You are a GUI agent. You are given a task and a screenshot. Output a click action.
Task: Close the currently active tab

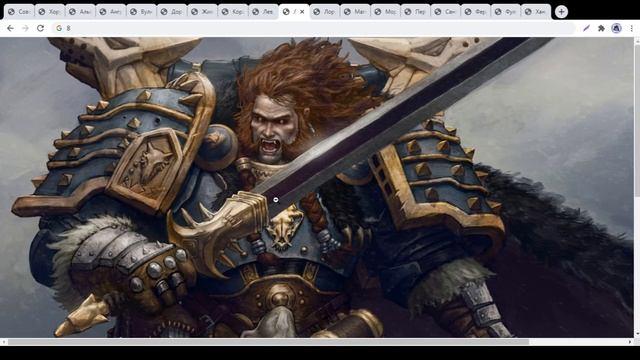pyautogui.click(x=302, y=12)
